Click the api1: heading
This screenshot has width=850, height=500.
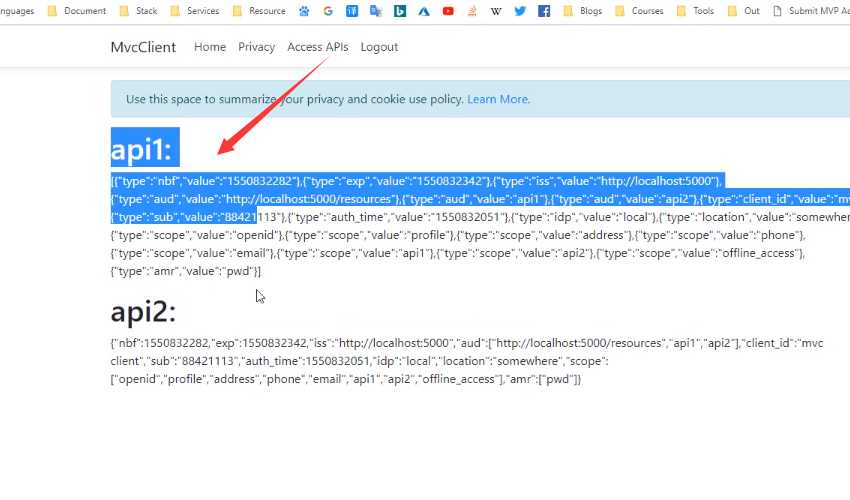pos(141,149)
